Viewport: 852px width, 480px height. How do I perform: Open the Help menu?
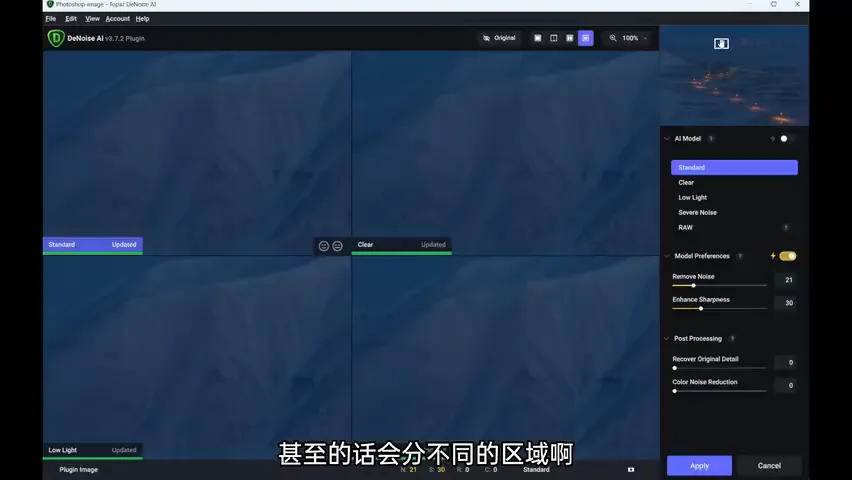point(142,18)
